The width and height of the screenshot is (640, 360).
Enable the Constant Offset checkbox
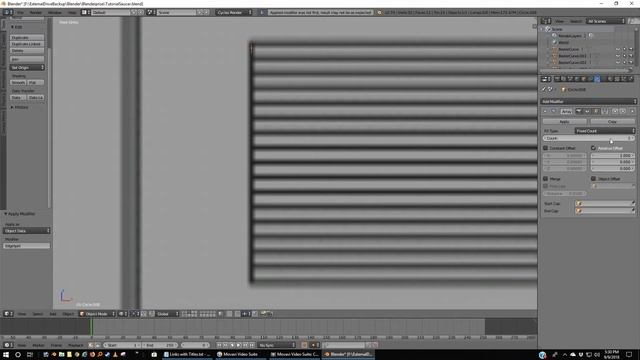pyautogui.click(x=545, y=148)
